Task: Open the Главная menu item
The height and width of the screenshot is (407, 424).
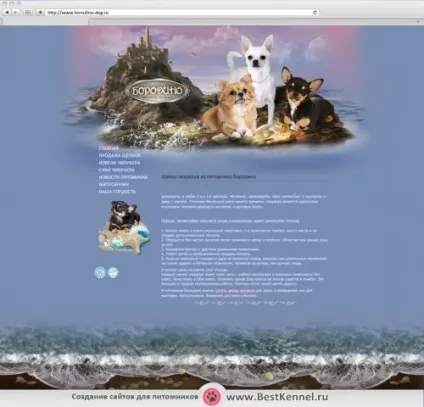Action: click(109, 148)
